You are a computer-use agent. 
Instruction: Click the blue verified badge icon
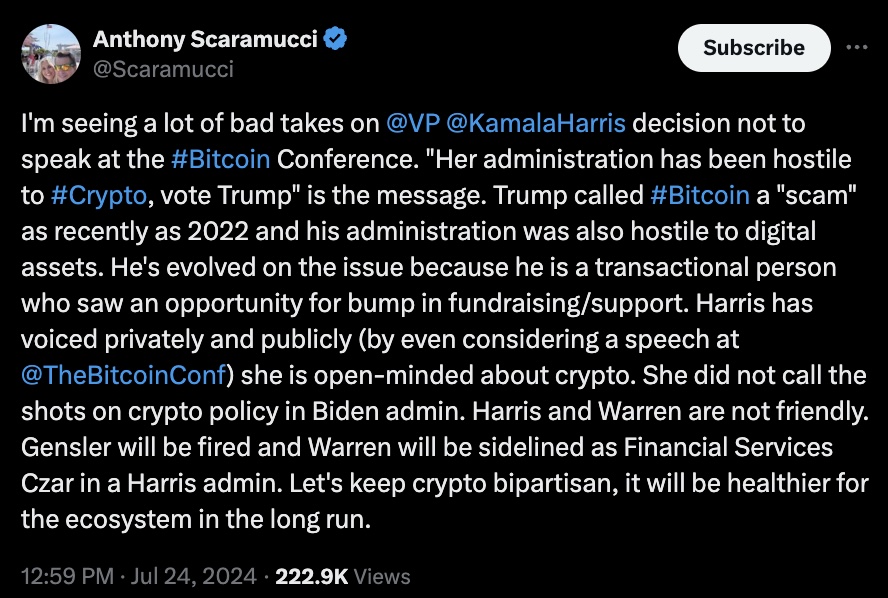[x=338, y=40]
